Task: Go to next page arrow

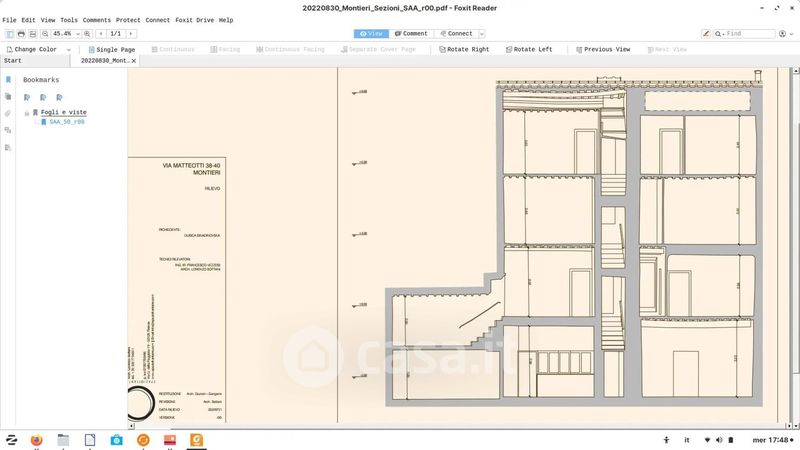Action: click(x=131, y=34)
